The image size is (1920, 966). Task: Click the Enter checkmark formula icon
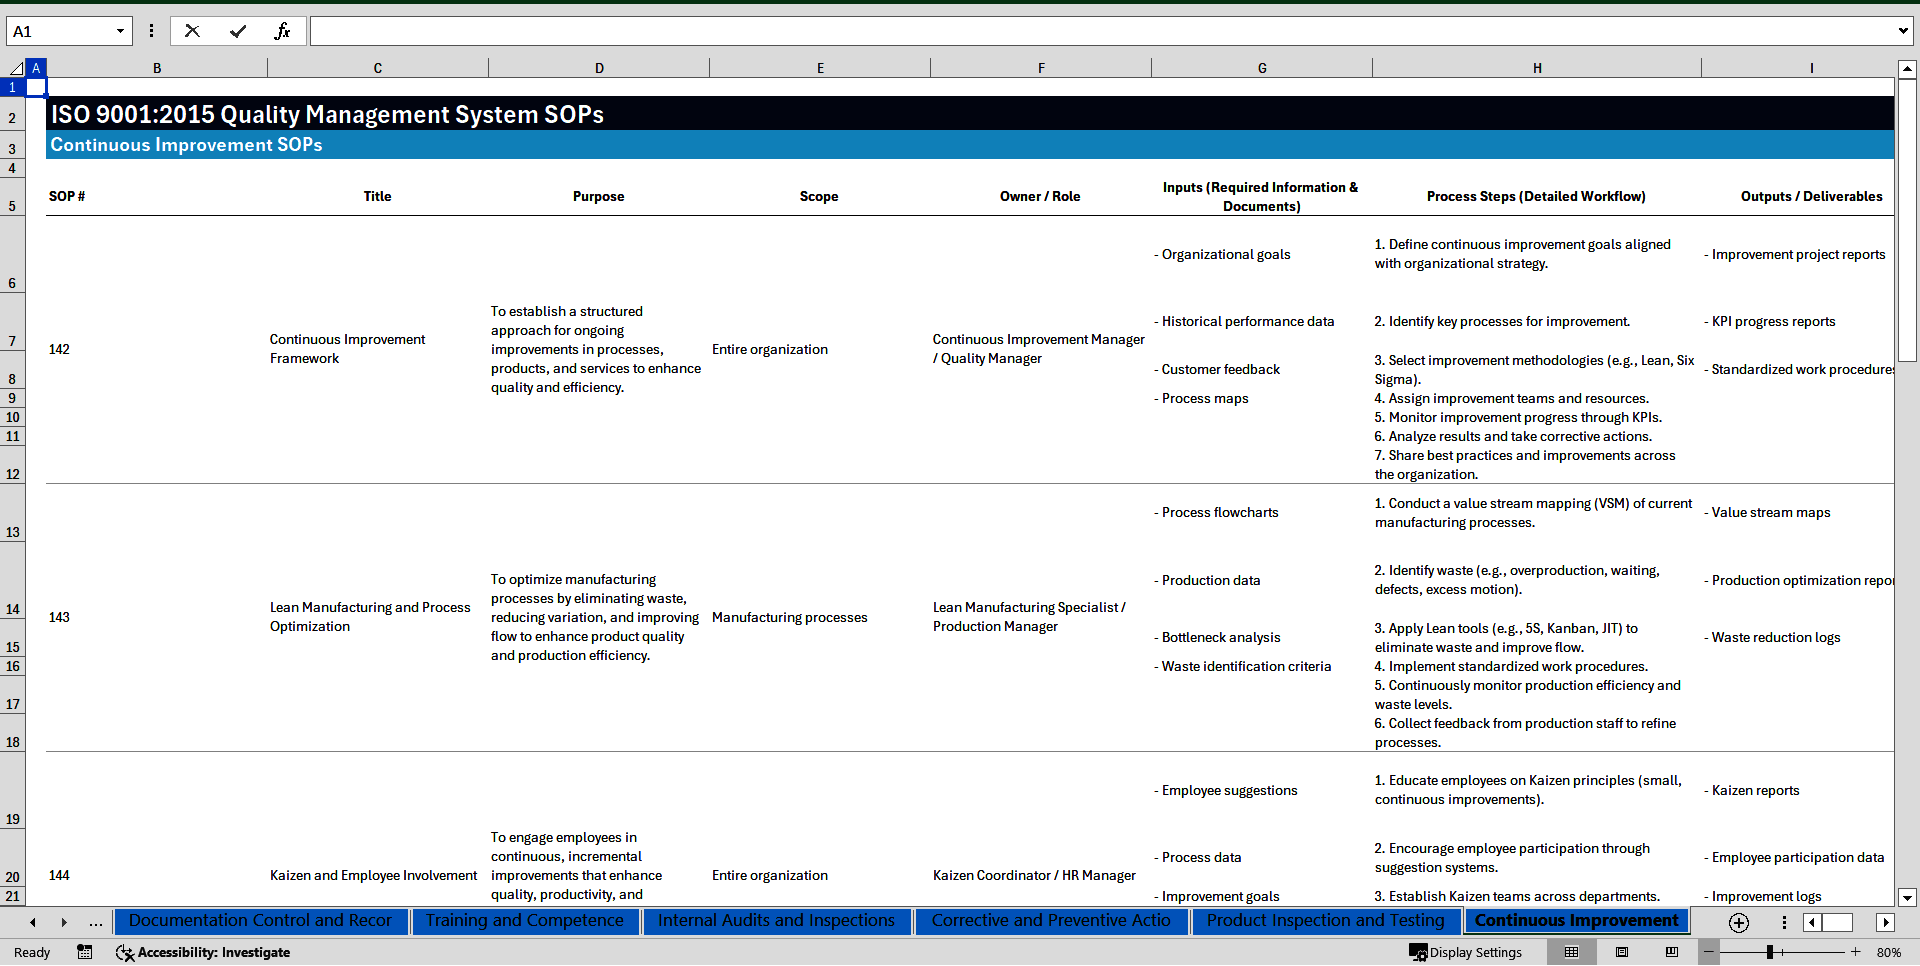point(238,31)
